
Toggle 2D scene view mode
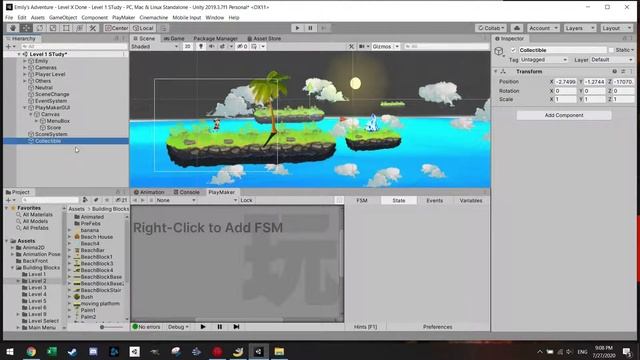click(187, 47)
